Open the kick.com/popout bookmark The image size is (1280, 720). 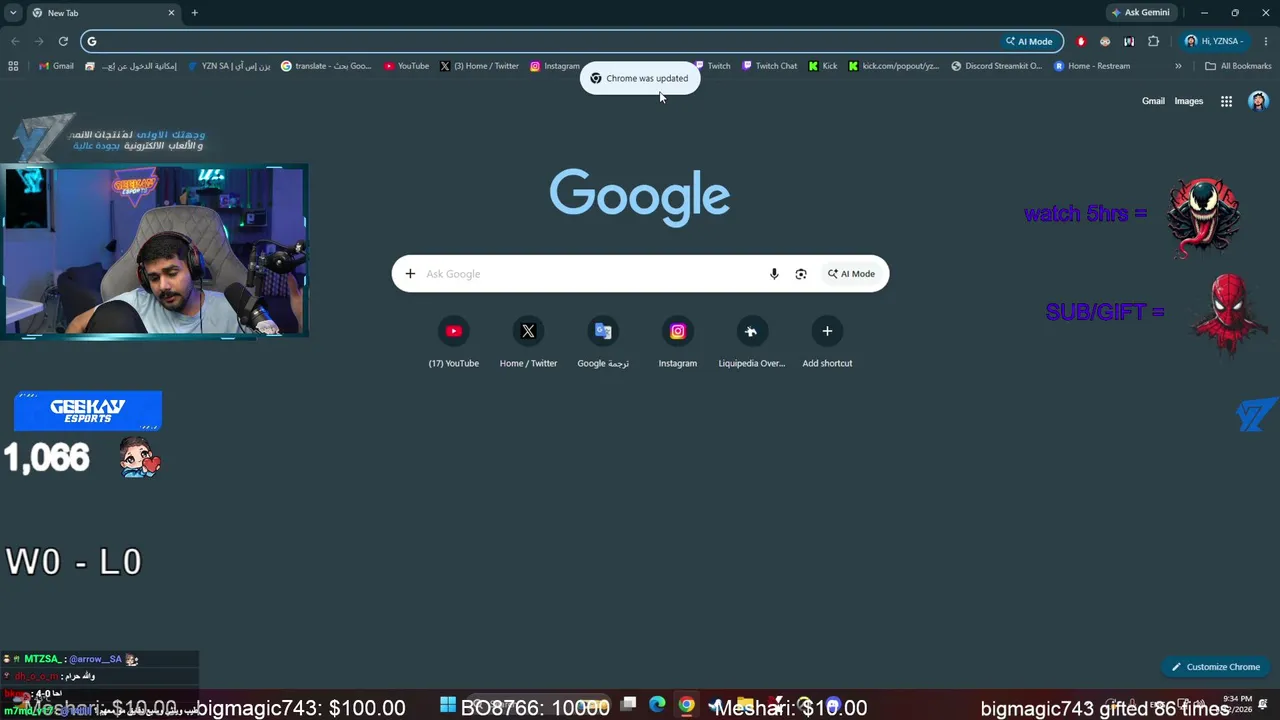[x=893, y=66]
